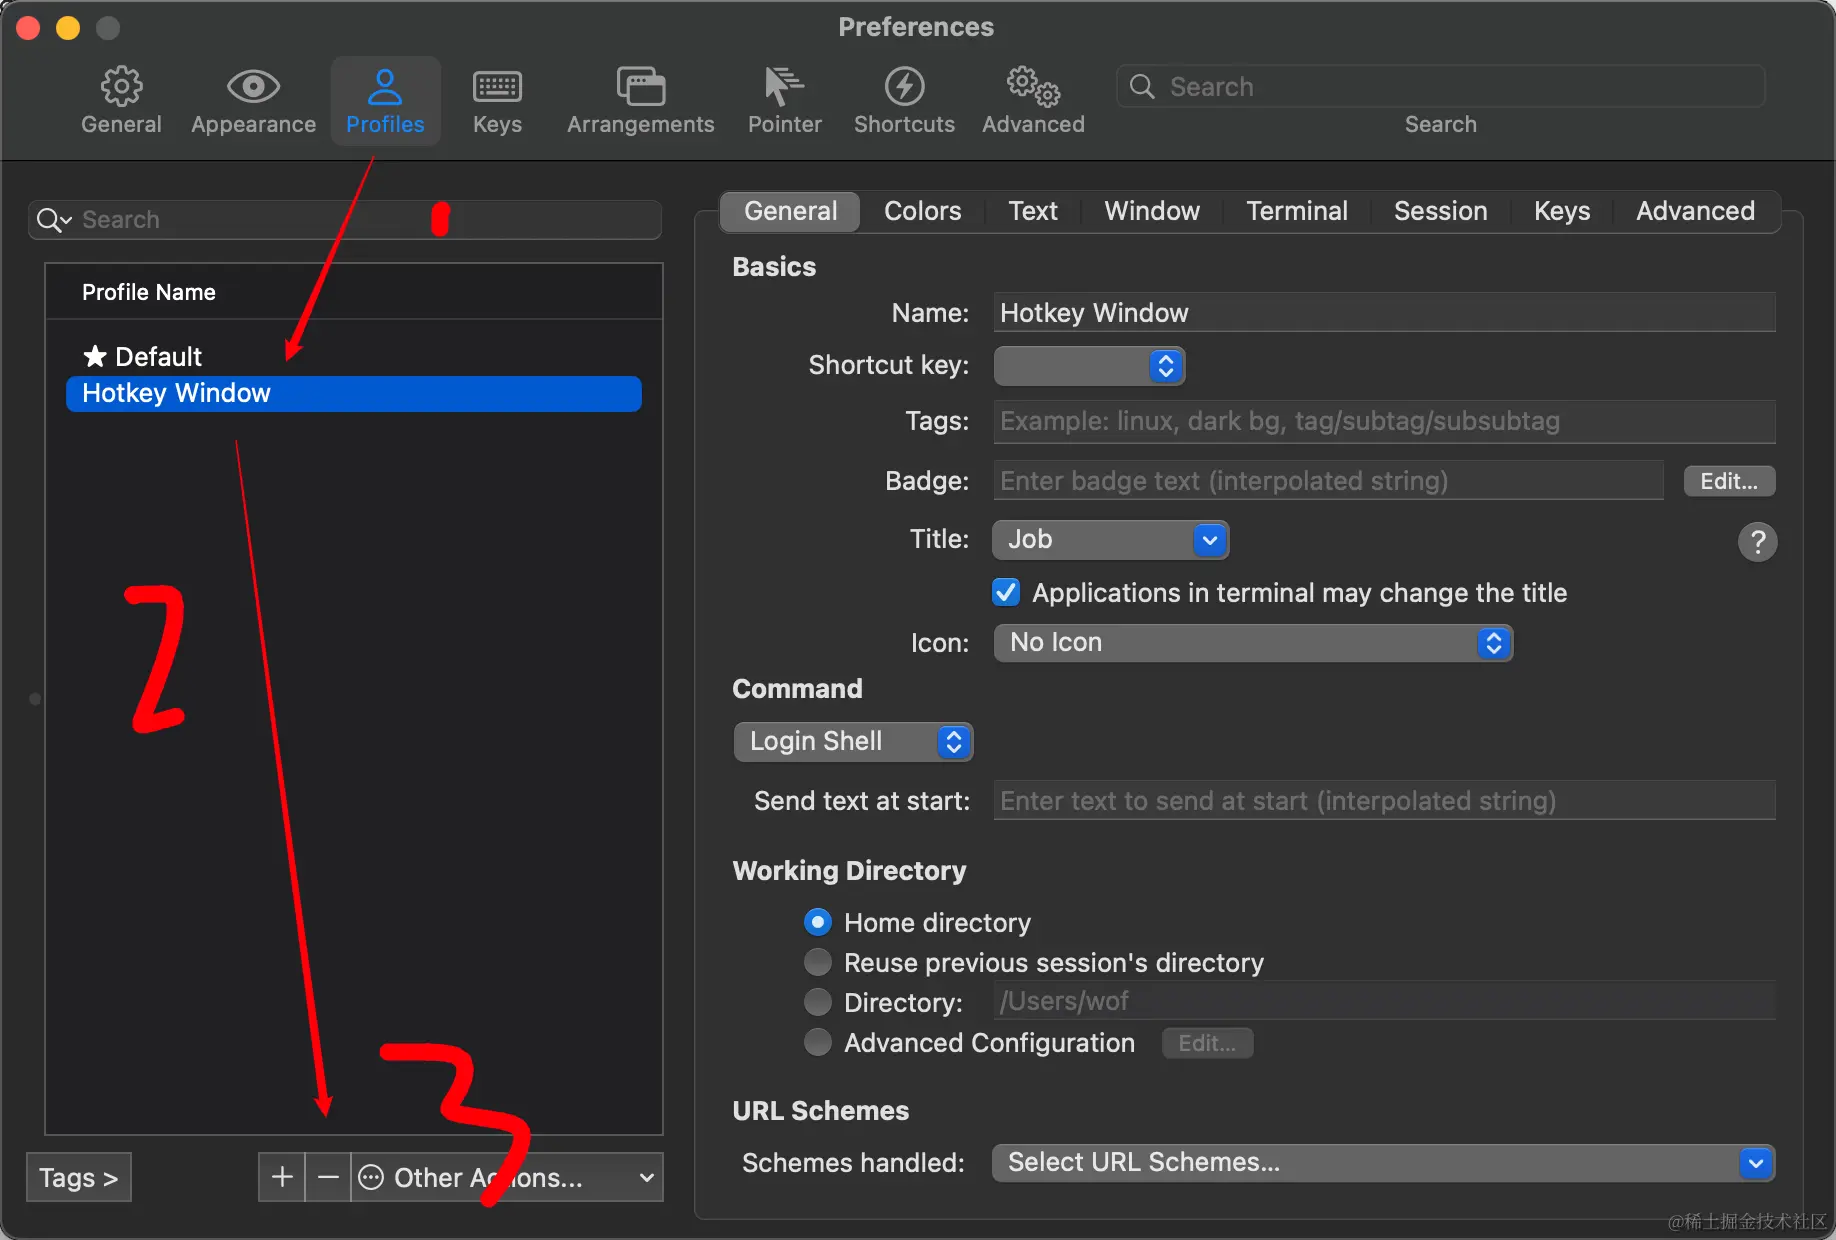The height and width of the screenshot is (1240, 1836).
Task: Click the Advanced Configuration Edit... button
Action: pyautogui.click(x=1207, y=1043)
